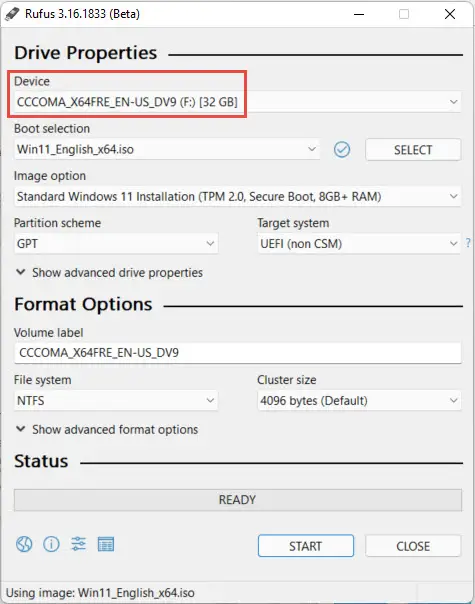Minimize the Rufus window
Image resolution: width=475 pixels, height=604 pixels.
pyautogui.click(x=359, y=14)
